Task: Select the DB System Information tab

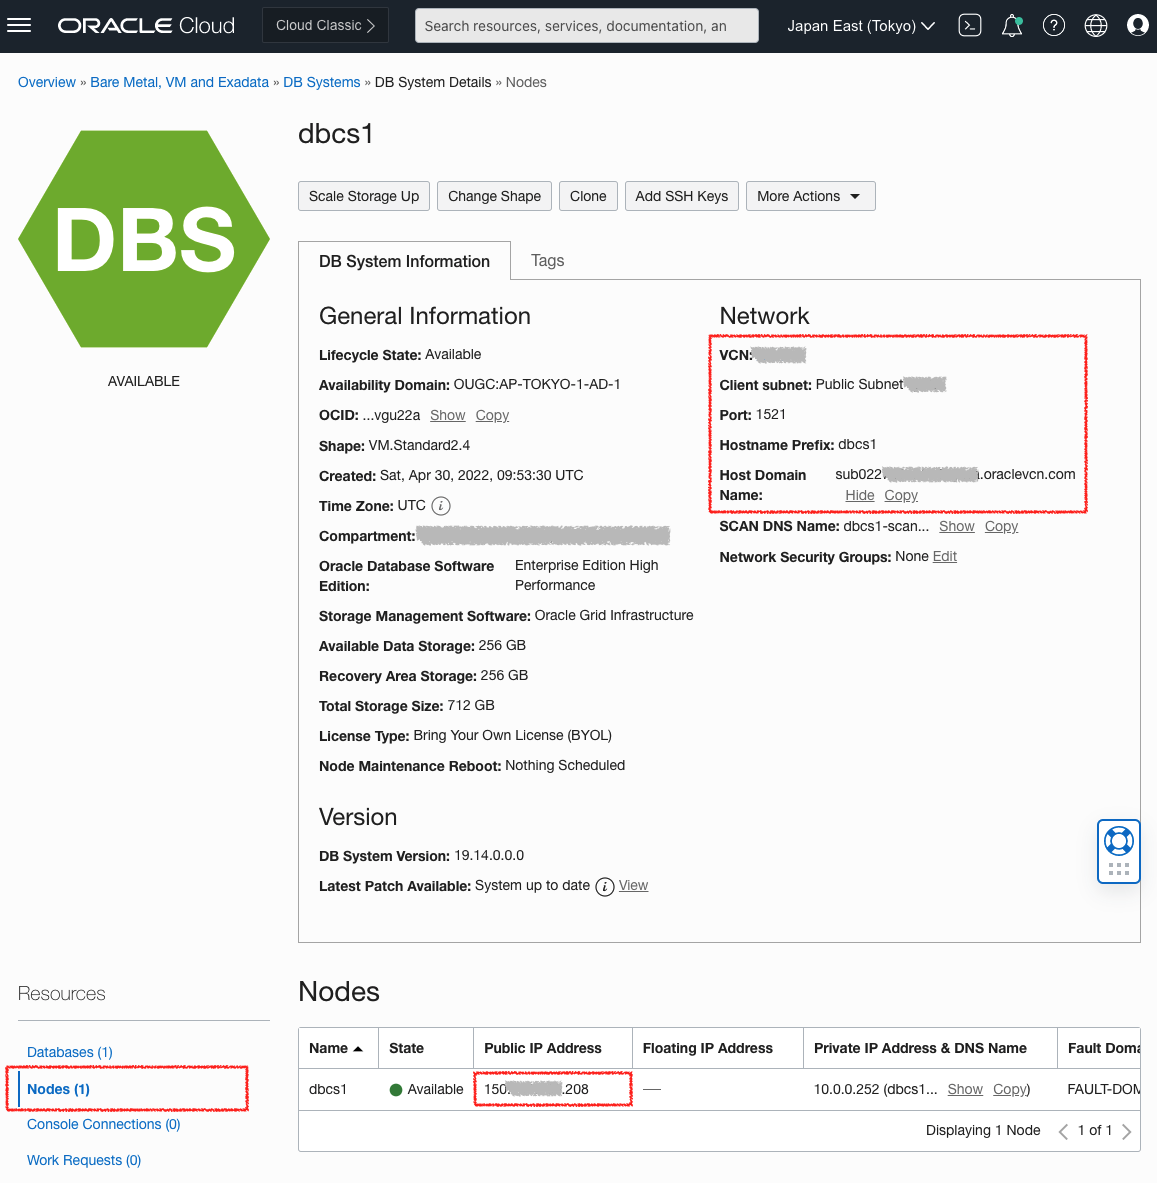Action: point(404,261)
